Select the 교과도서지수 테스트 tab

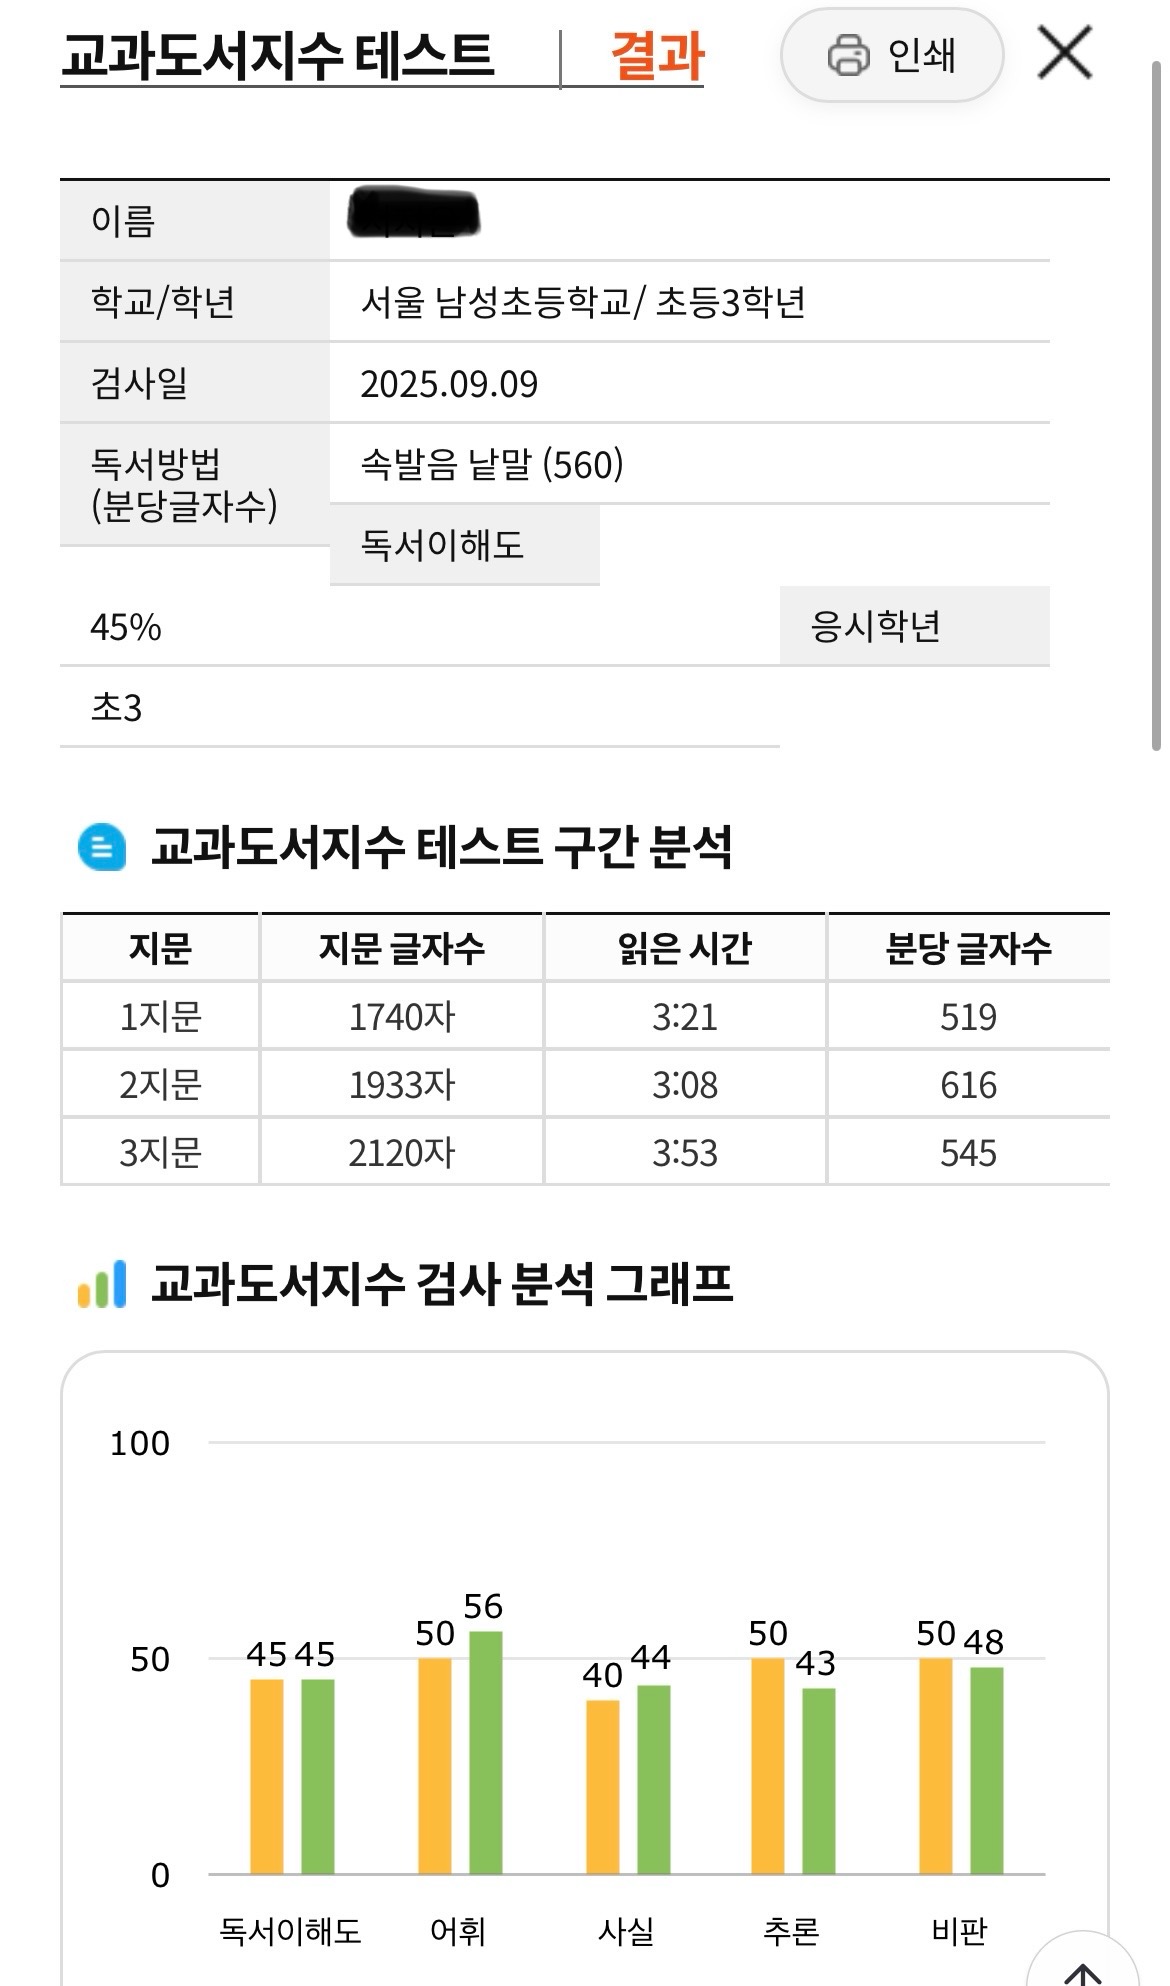[278, 55]
